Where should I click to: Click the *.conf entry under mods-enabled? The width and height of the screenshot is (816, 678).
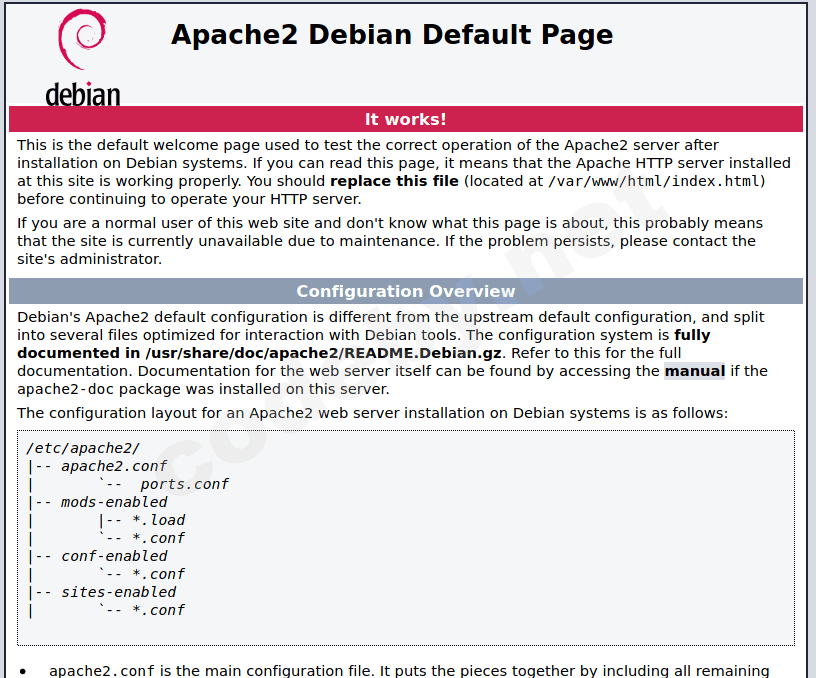point(158,538)
